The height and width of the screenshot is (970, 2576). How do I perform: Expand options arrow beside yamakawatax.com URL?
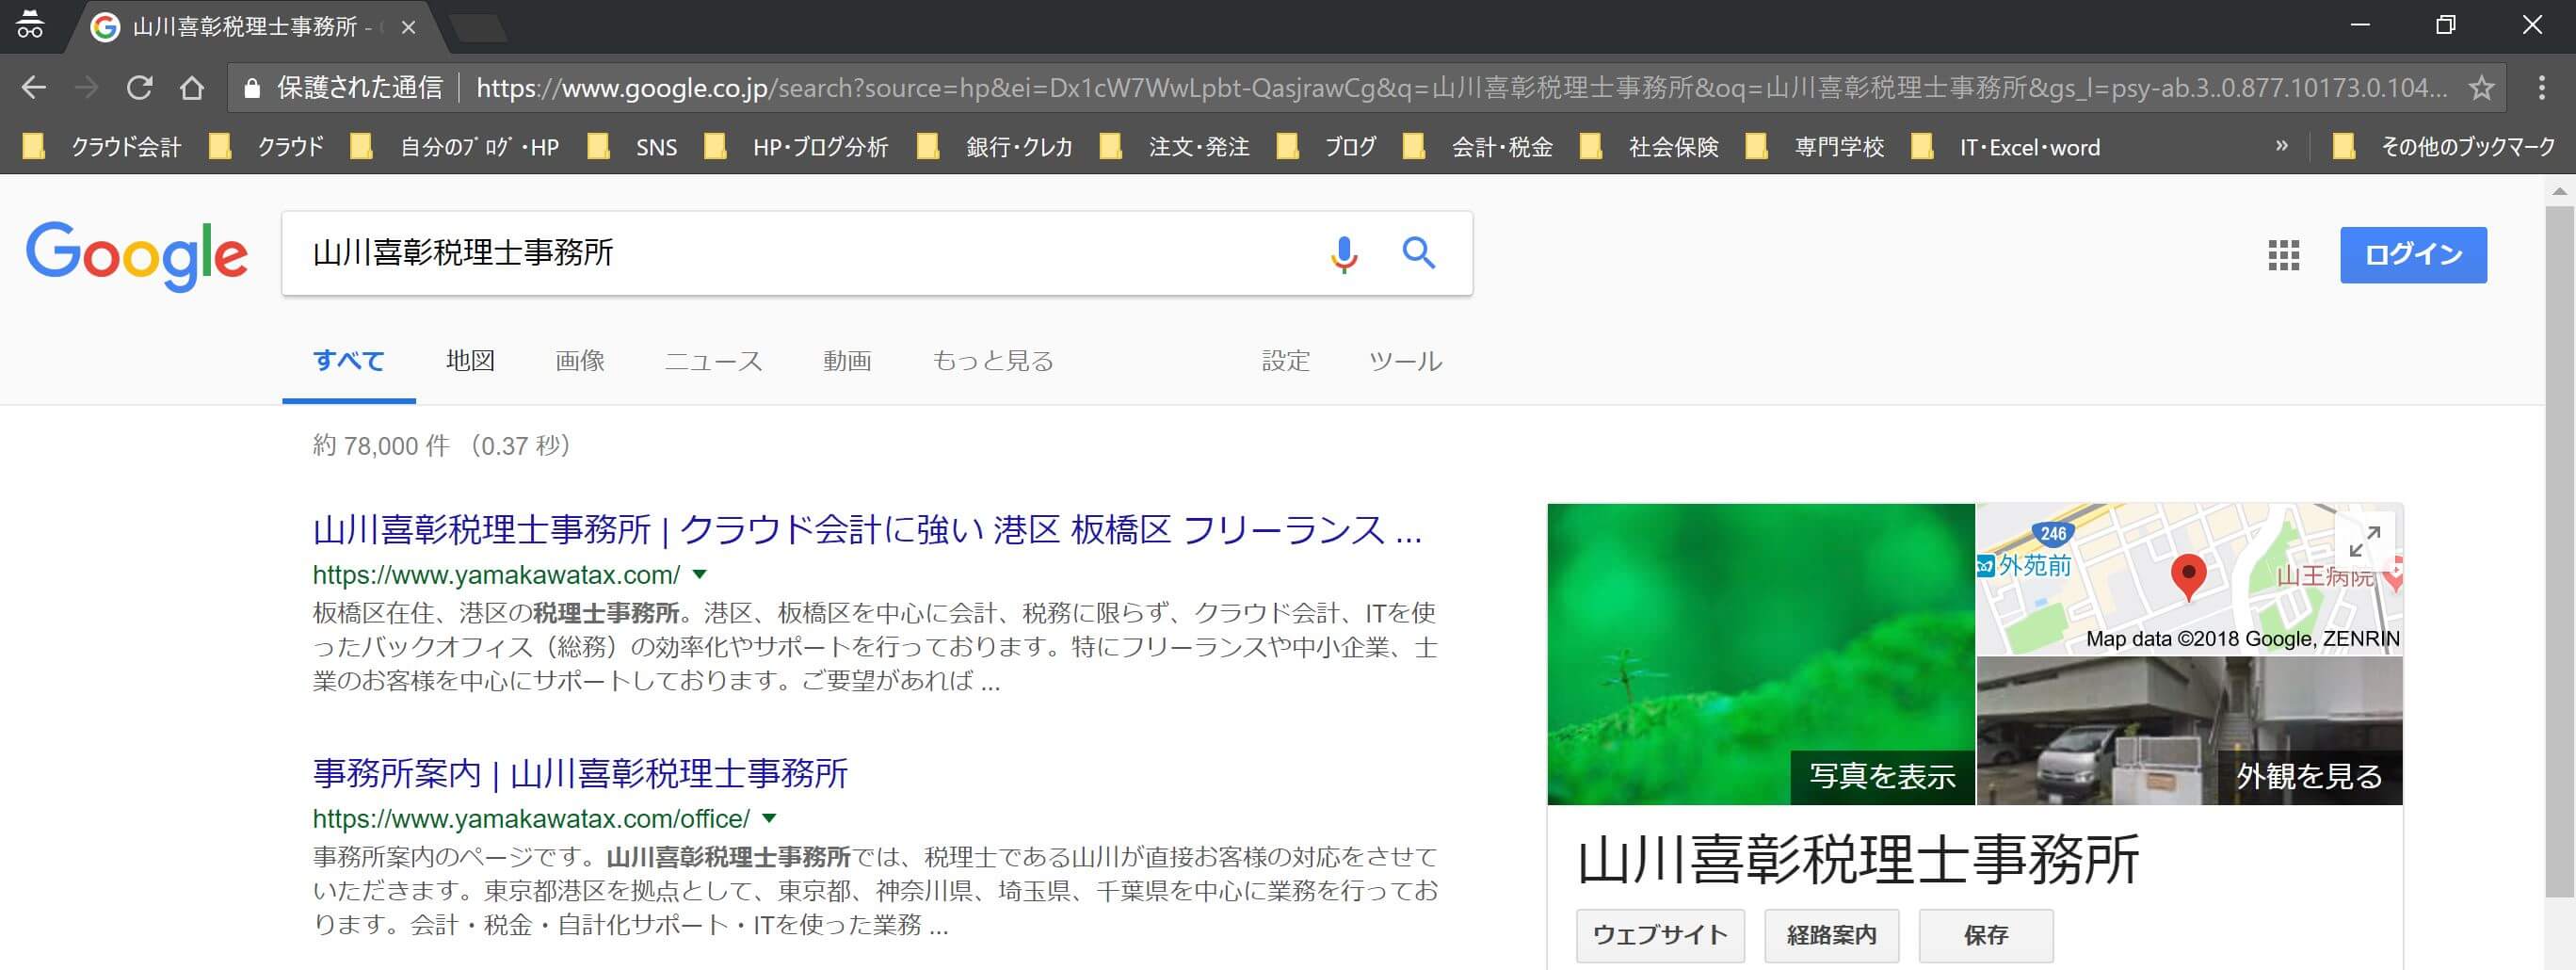[700, 574]
